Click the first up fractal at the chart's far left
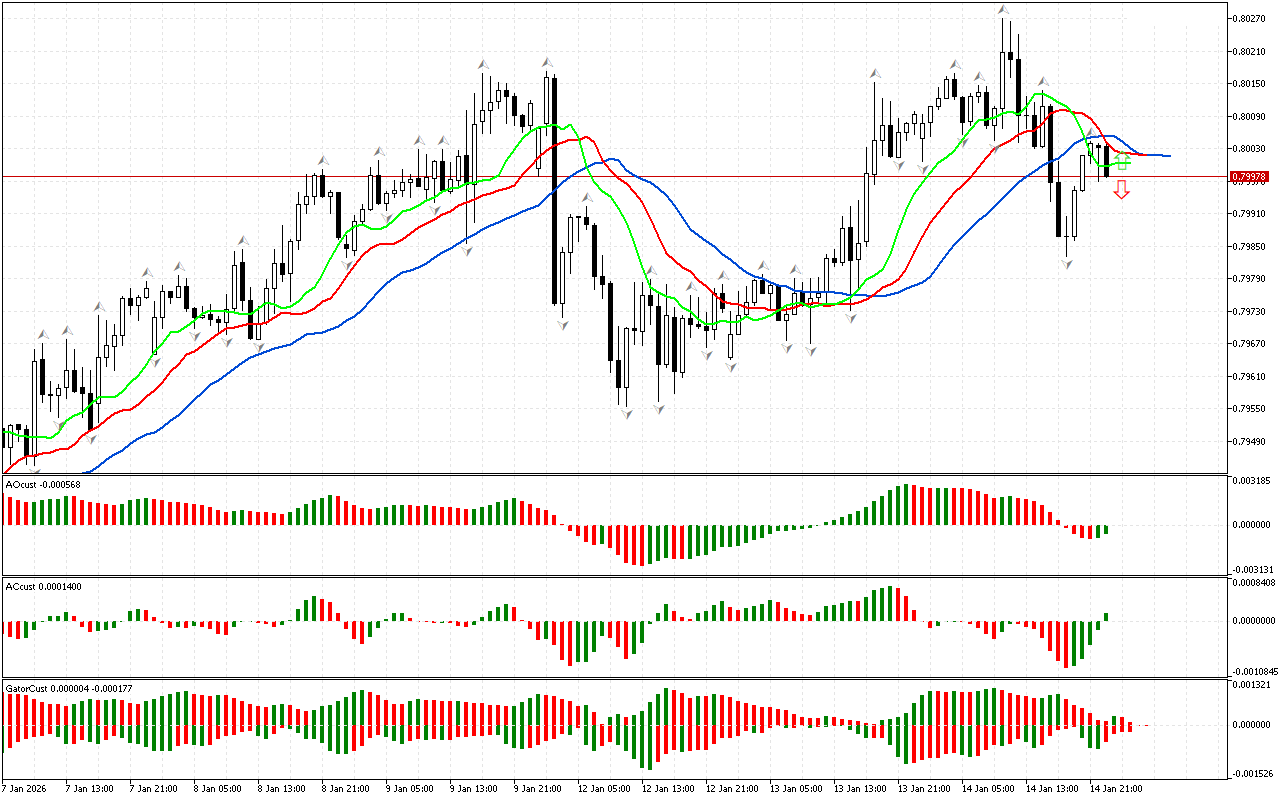Viewport: 1280px width, 800px height. click(42, 334)
